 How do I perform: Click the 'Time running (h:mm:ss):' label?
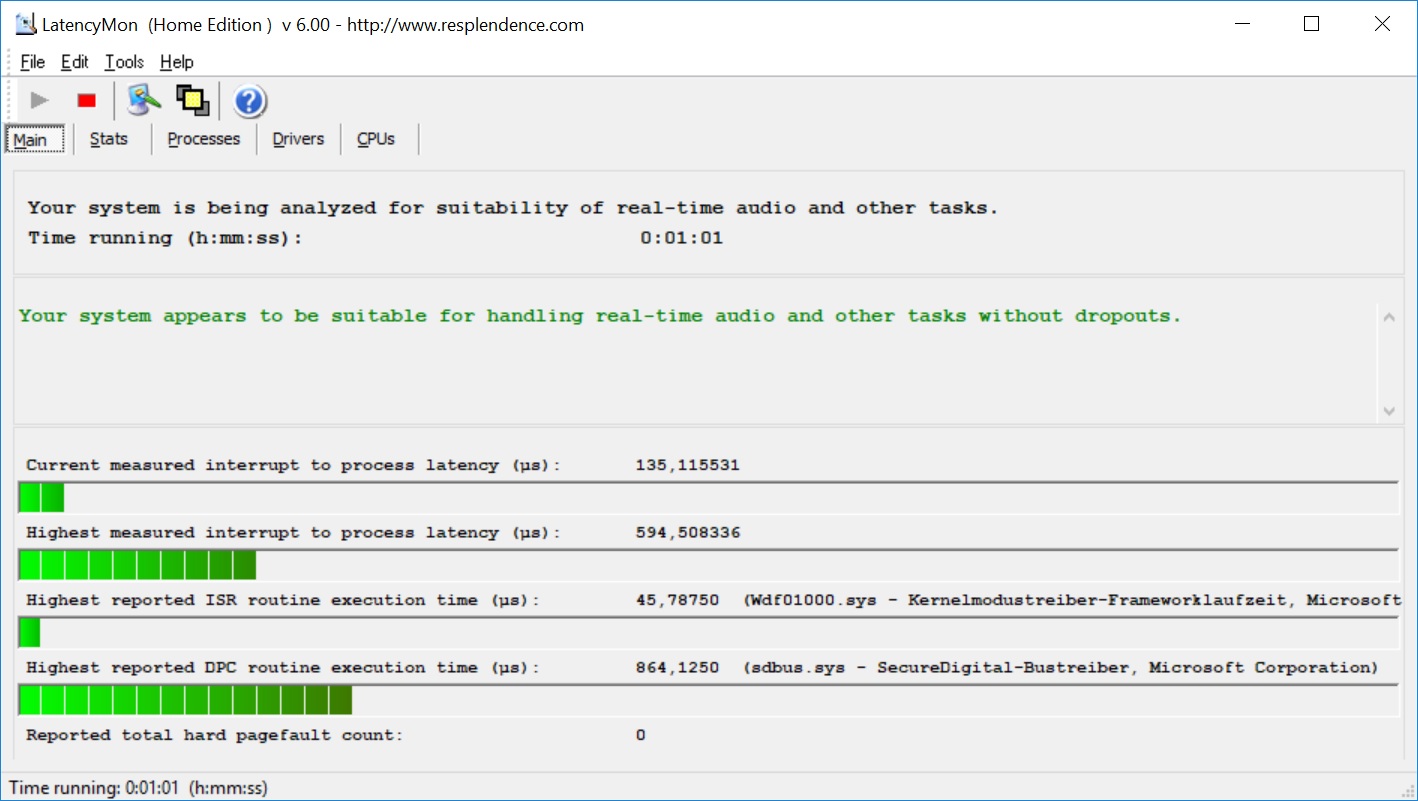click(x=165, y=238)
